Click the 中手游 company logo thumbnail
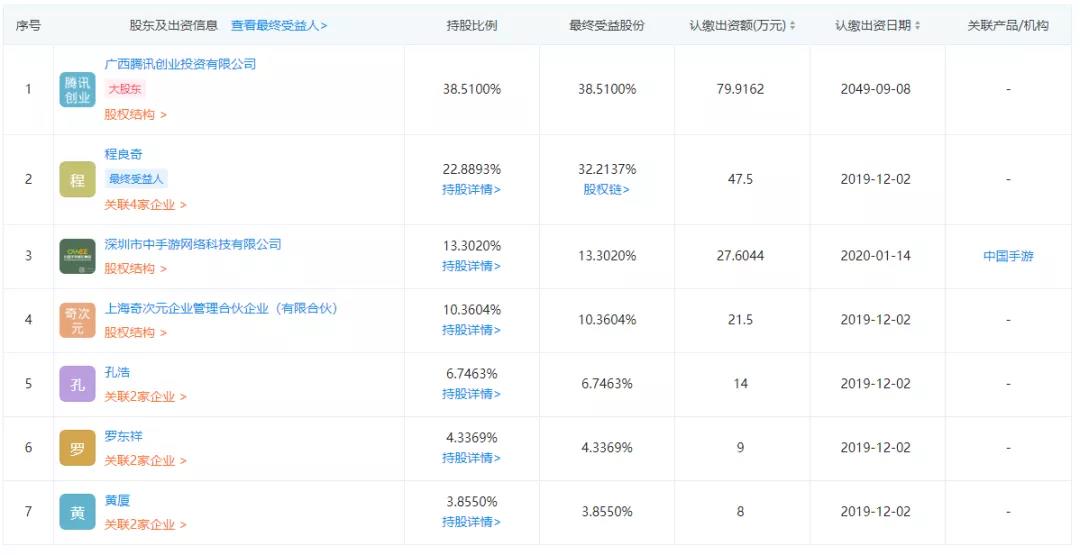Image resolution: width=1080 pixels, height=555 pixels. click(x=77, y=256)
